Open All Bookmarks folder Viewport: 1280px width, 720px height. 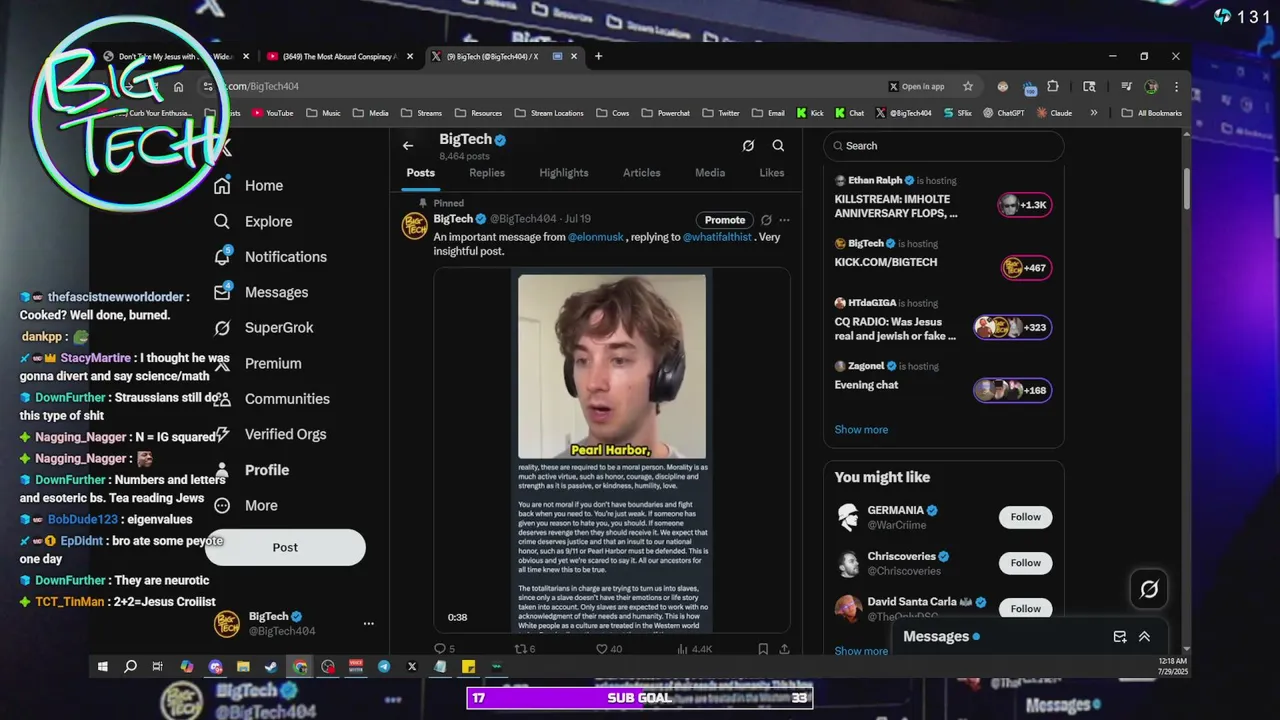point(1152,113)
